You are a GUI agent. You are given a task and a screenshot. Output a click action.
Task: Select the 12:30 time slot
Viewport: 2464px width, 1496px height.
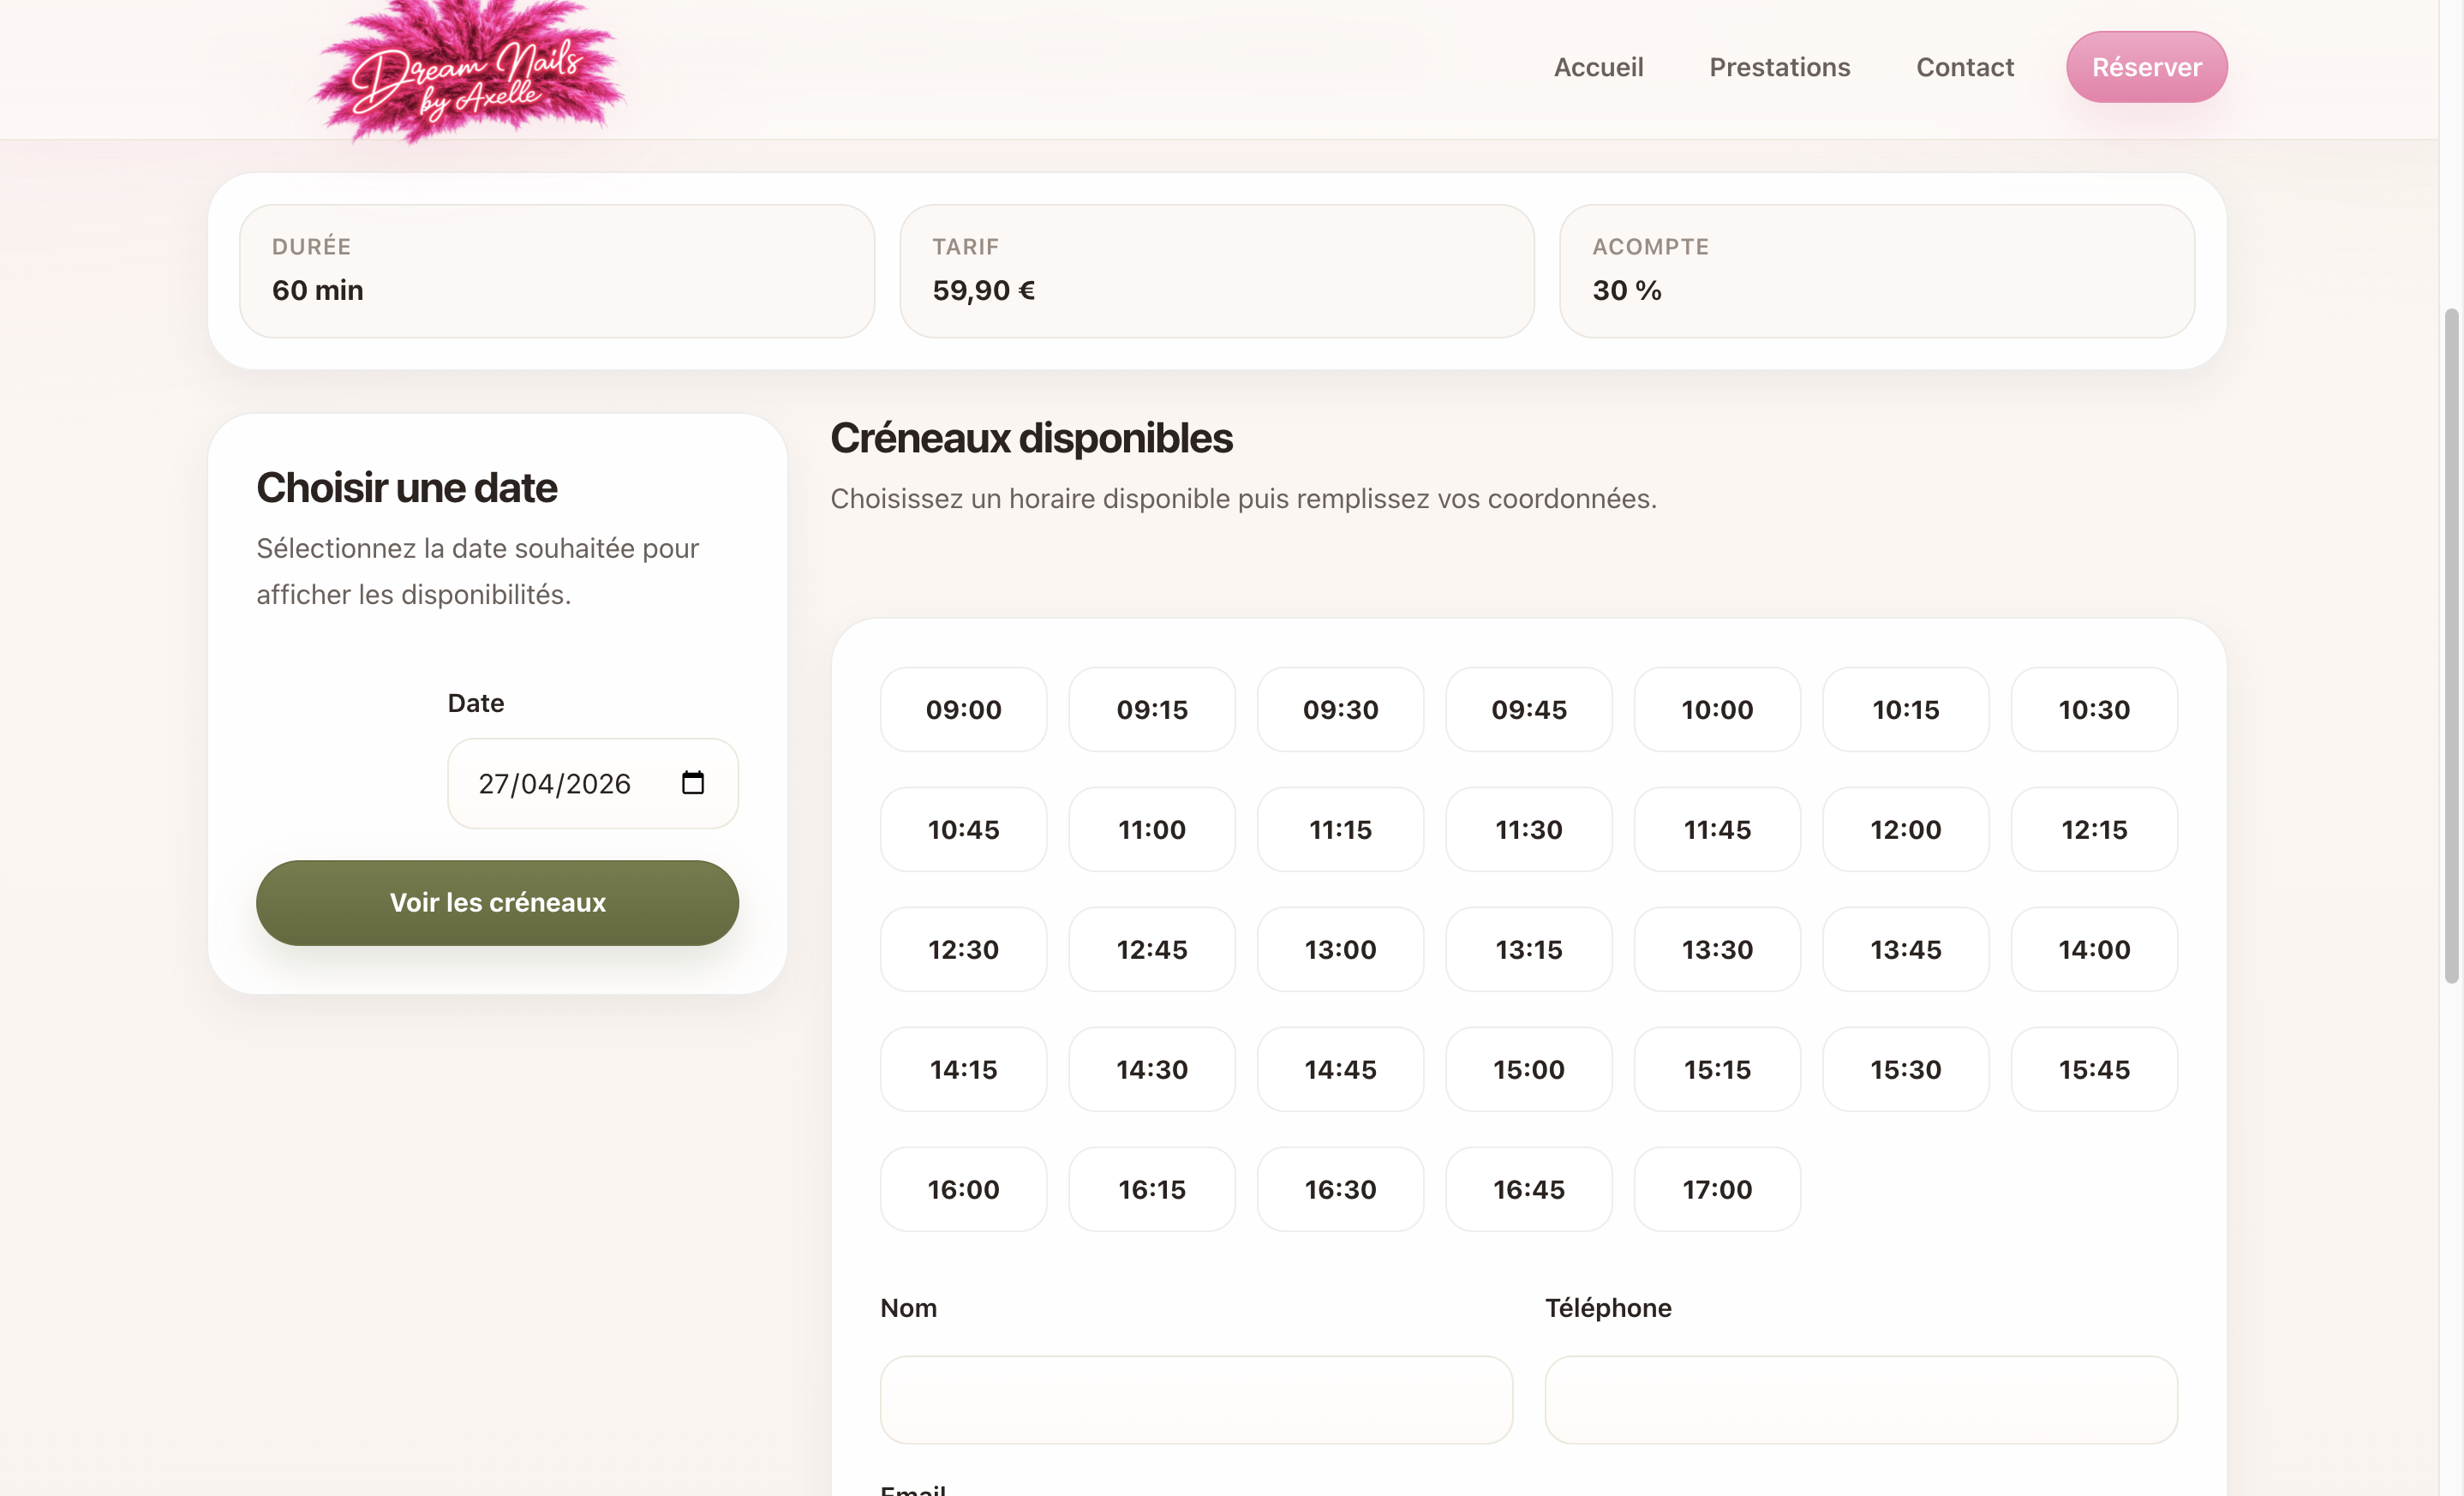coord(963,949)
